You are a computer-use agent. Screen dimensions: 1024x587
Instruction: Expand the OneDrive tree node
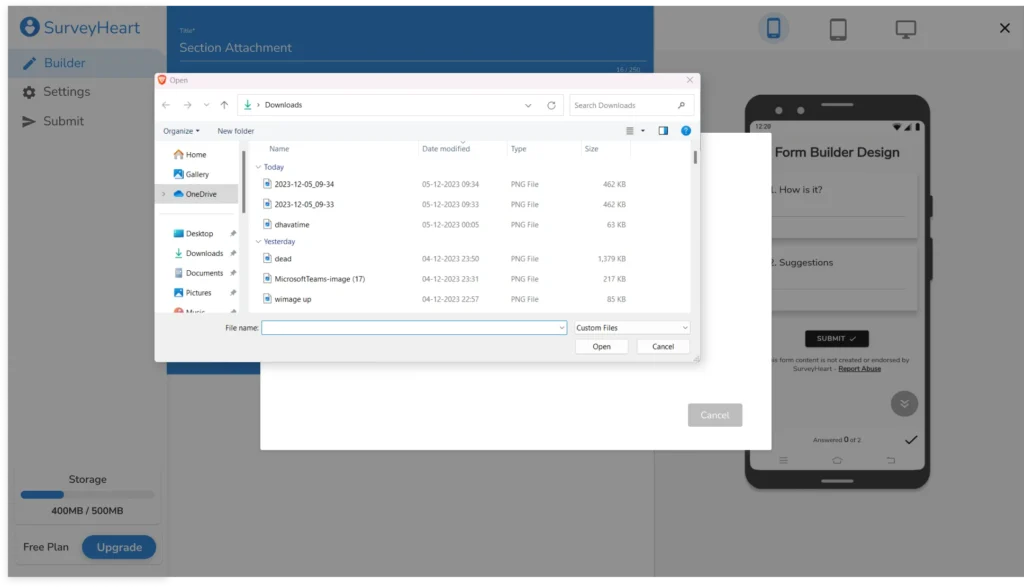coord(165,194)
